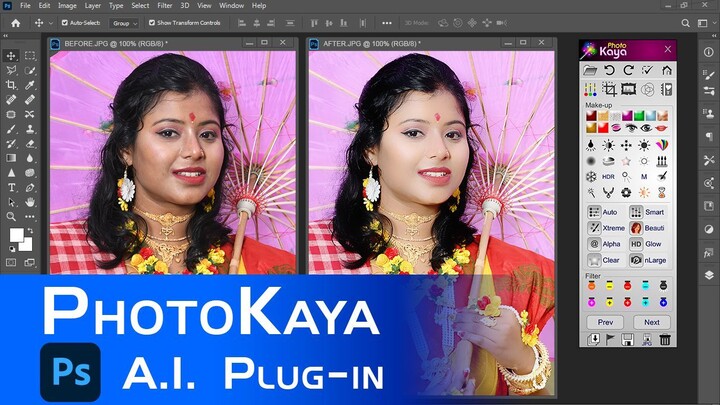
Task: Click the HDR effect icon
Action: 608,176
